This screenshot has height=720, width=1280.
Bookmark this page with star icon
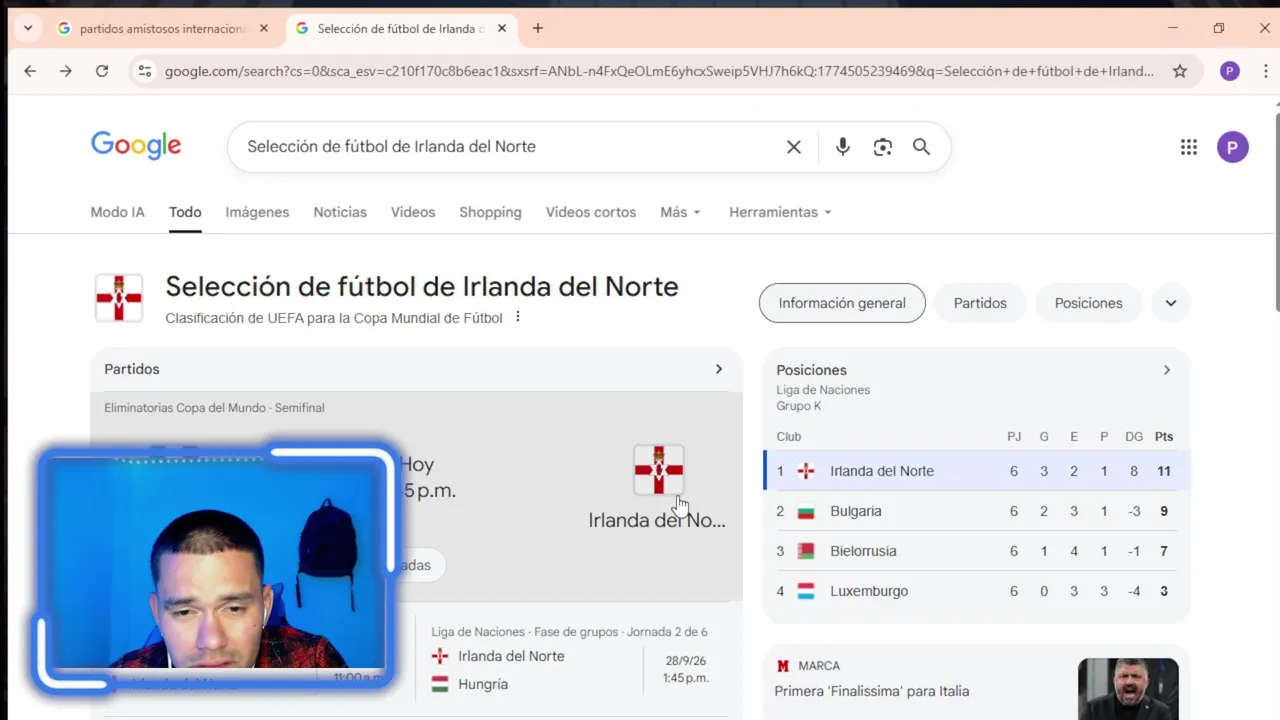pyautogui.click(x=1180, y=71)
